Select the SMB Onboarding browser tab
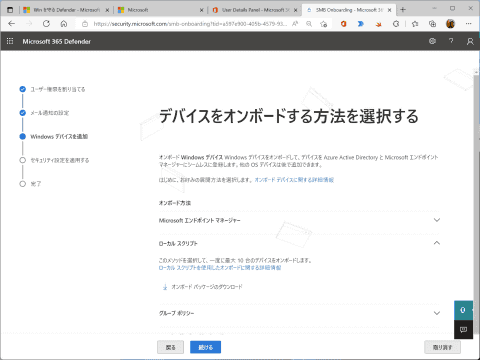 (x=348, y=10)
